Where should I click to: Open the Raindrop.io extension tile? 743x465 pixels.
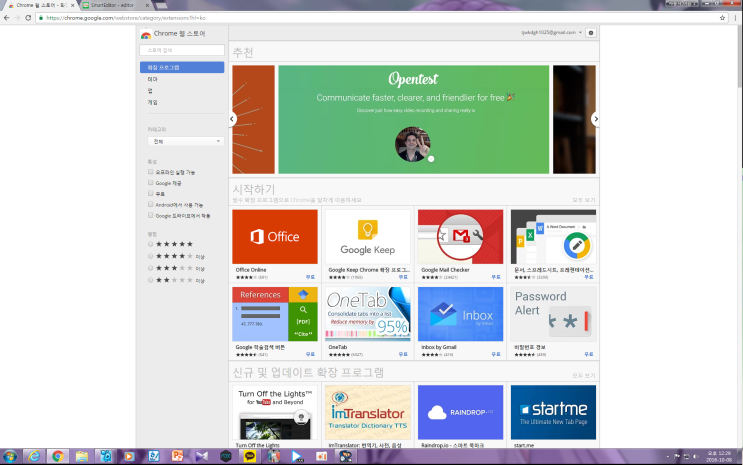461,416
